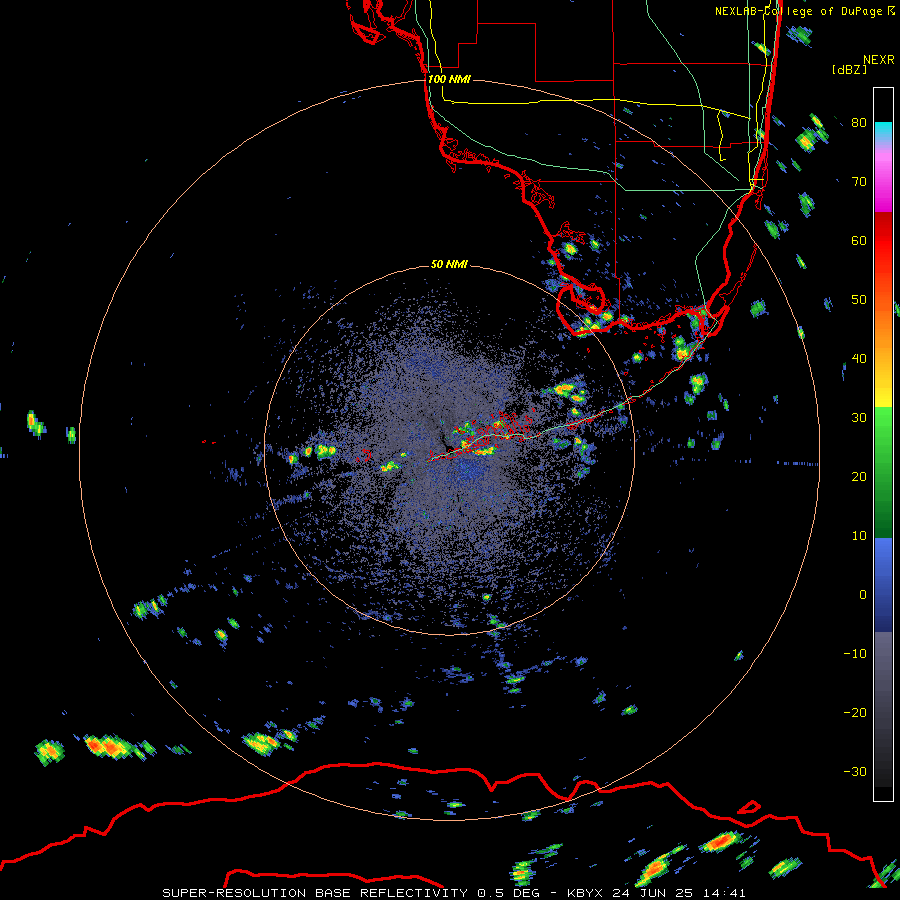Click the "[dBZ]" unit label
The height and width of the screenshot is (900, 900).
coord(849,69)
